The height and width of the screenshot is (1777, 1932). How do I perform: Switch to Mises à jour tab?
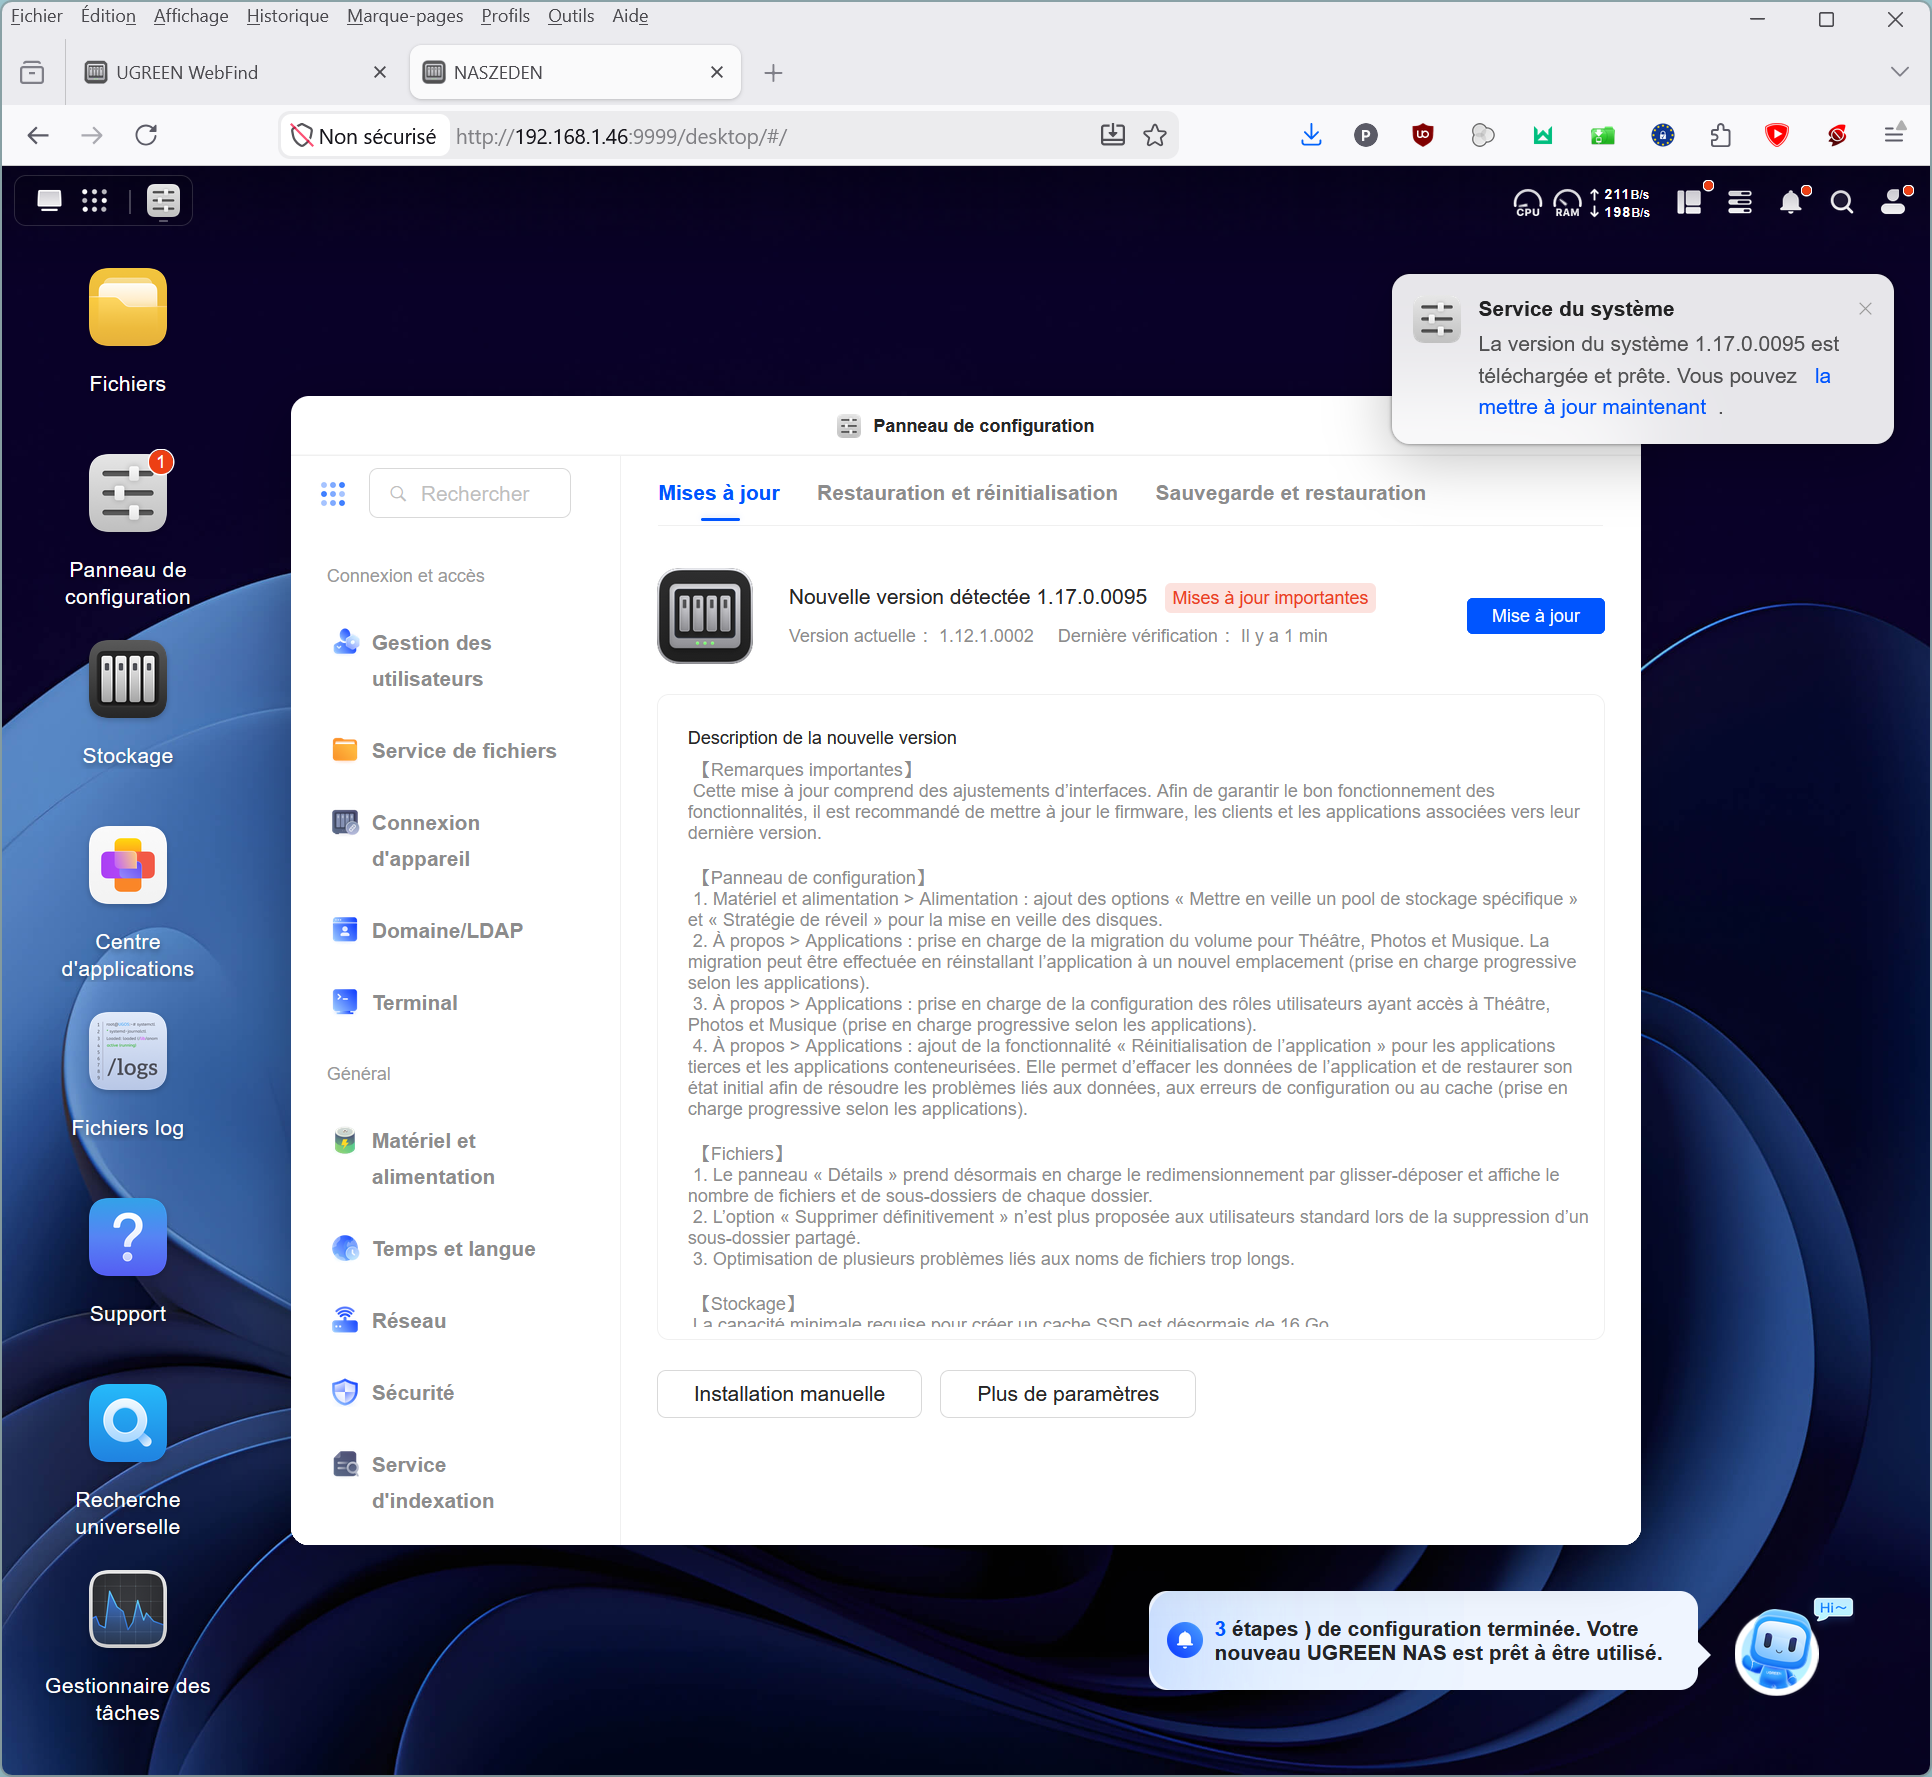pos(719,493)
